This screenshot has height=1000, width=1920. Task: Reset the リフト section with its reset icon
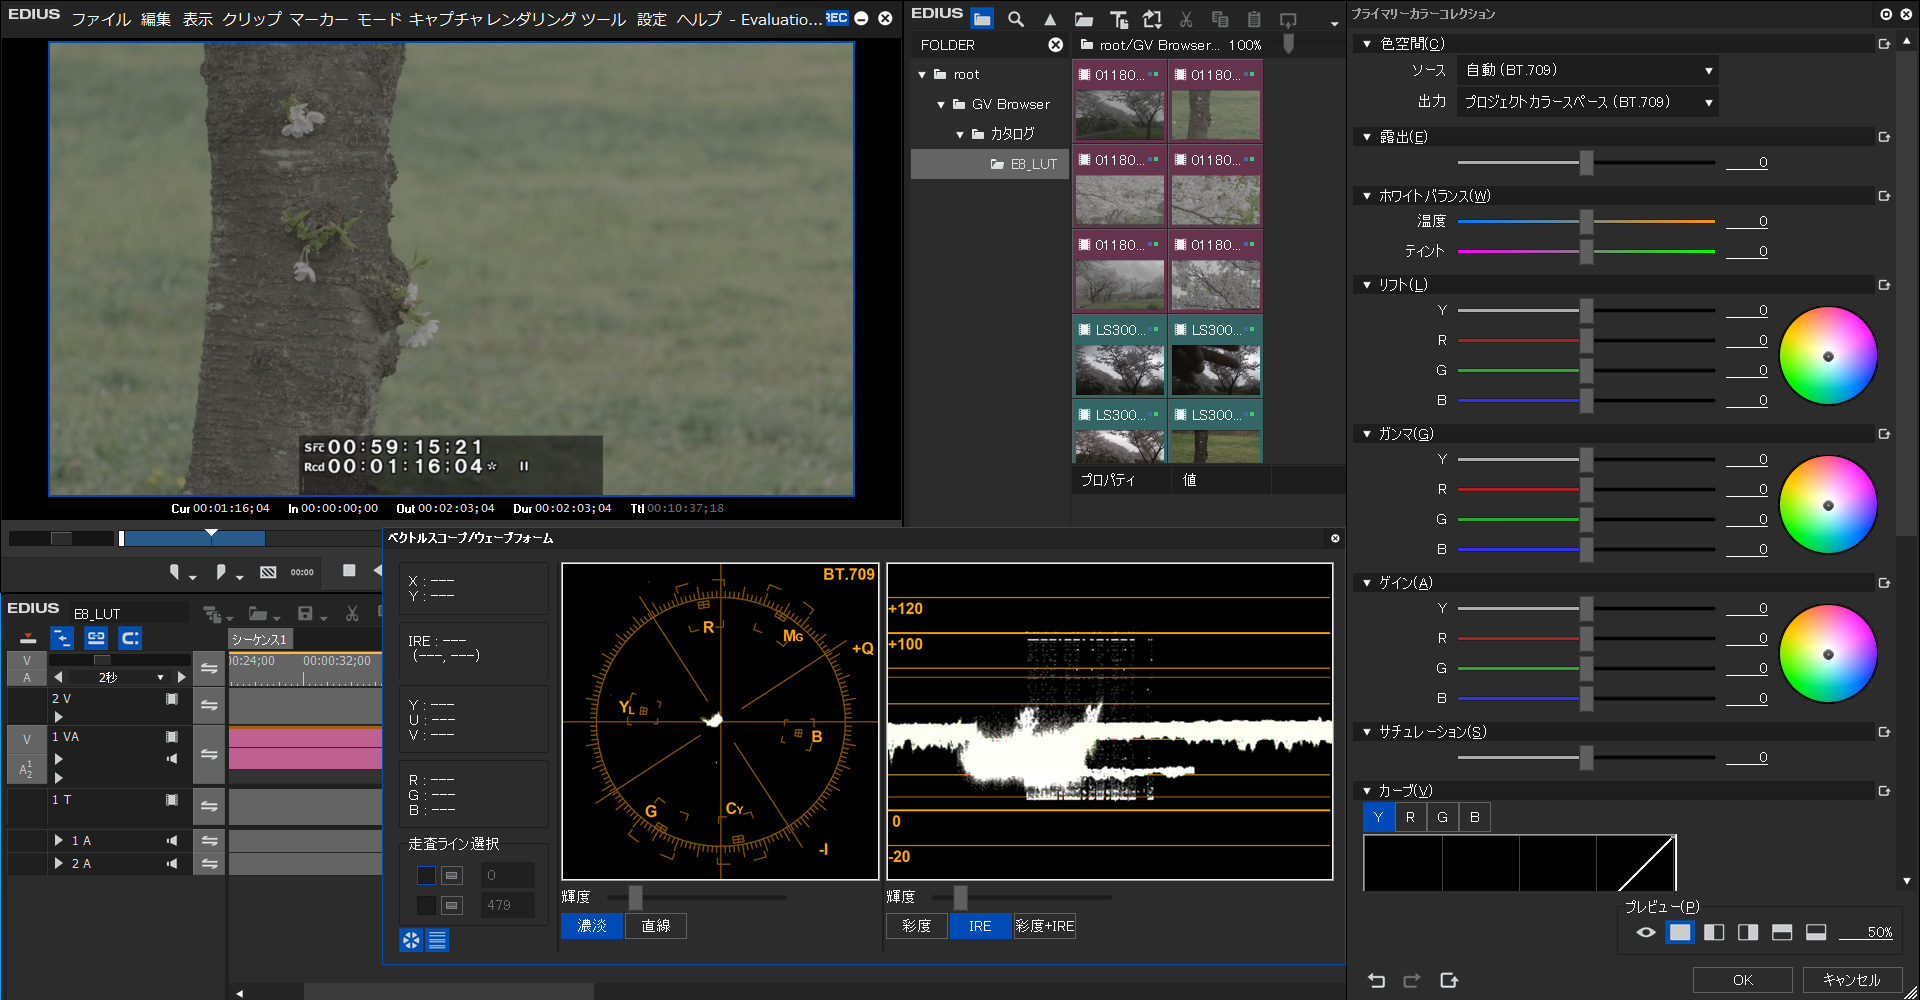click(x=1884, y=285)
